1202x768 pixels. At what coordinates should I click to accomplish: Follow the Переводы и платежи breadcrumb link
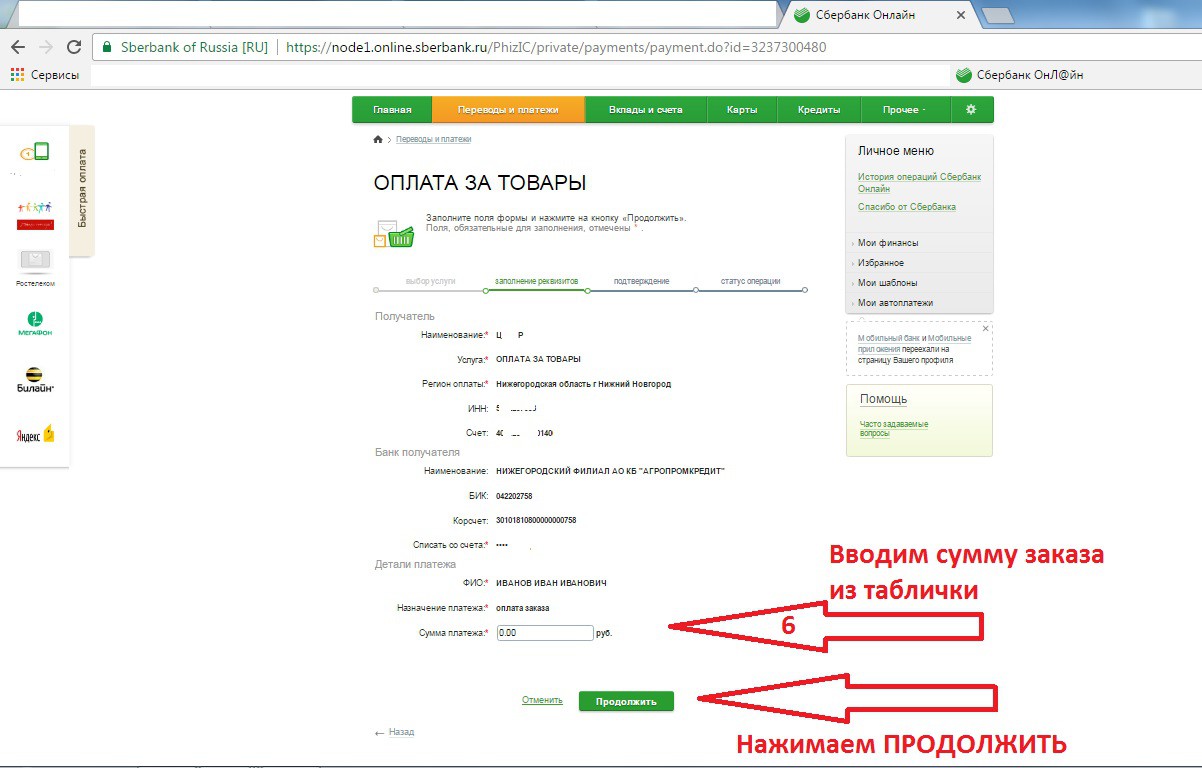[x=433, y=139]
